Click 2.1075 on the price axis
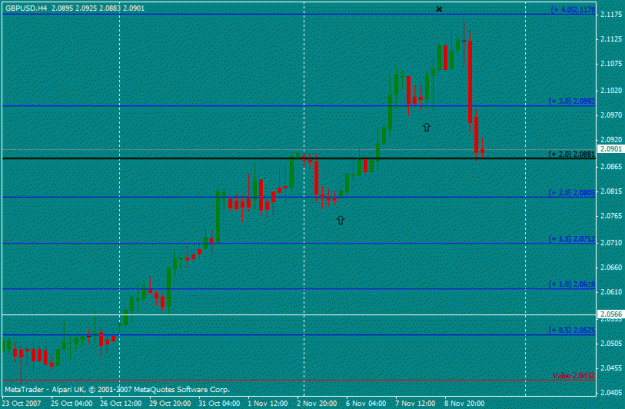The height and width of the screenshot is (409, 625). [x=611, y=64]
